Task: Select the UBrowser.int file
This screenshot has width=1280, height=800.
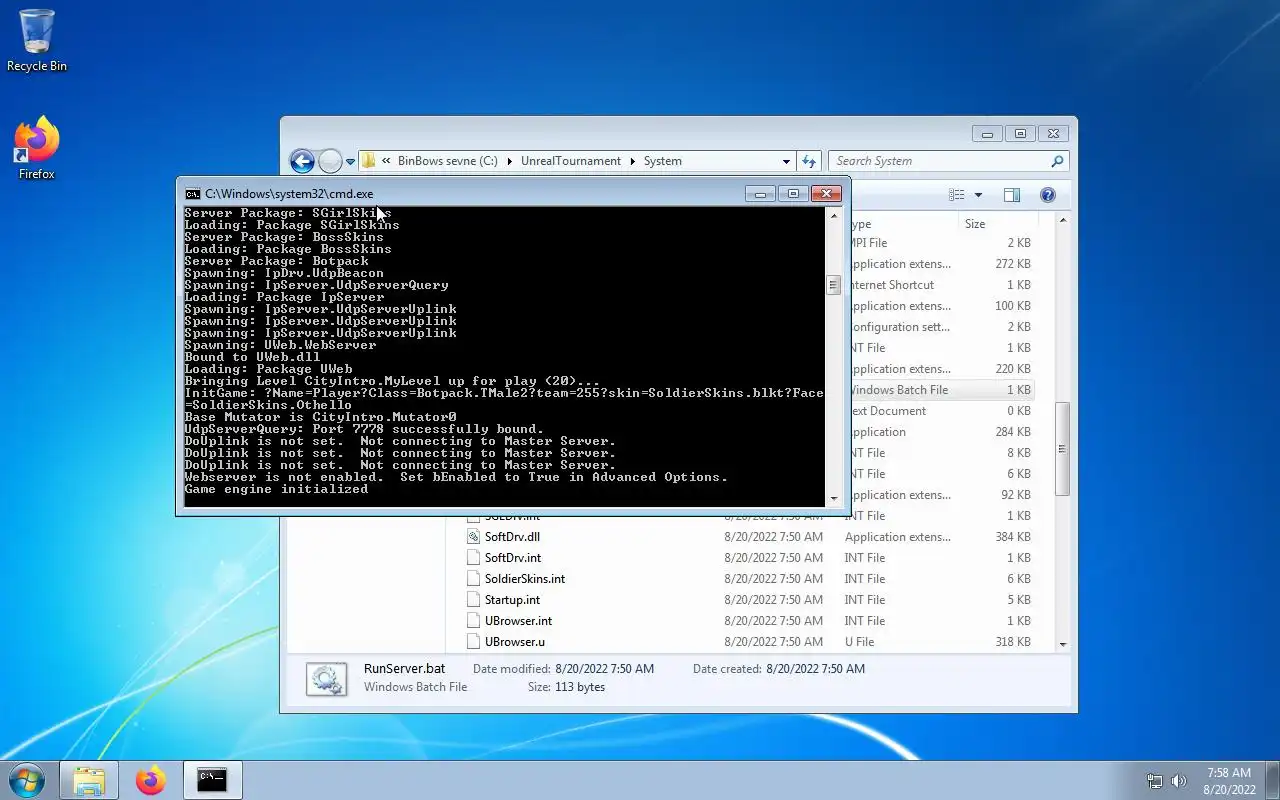Action: click(518, 621)
